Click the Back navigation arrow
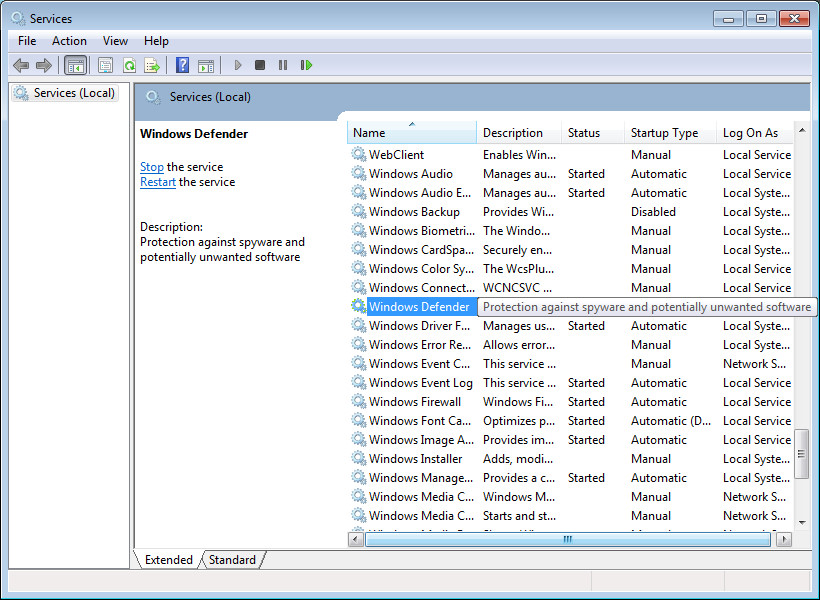This screenshot has height=600, width=820. click(x=21, y=64)
